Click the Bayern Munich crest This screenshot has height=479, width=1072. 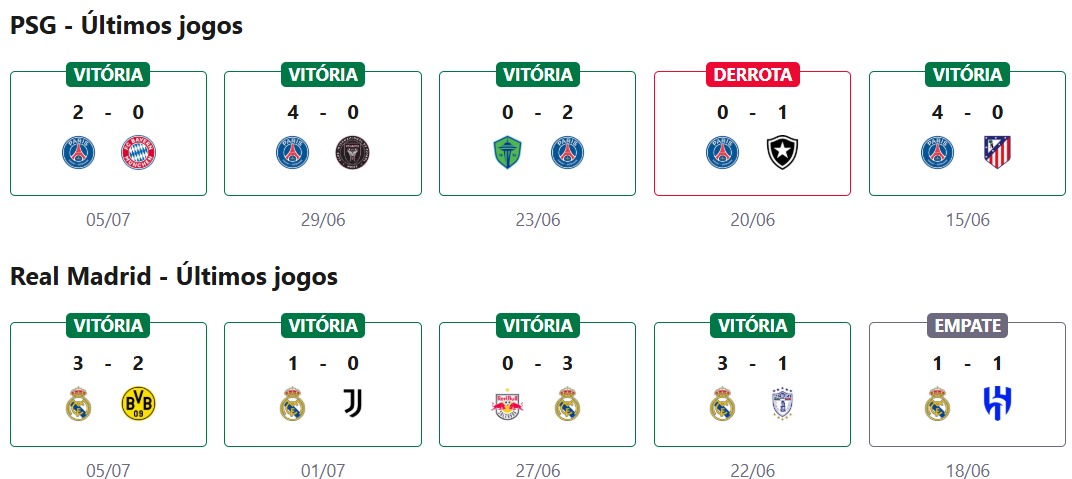(x=138, y=152)
